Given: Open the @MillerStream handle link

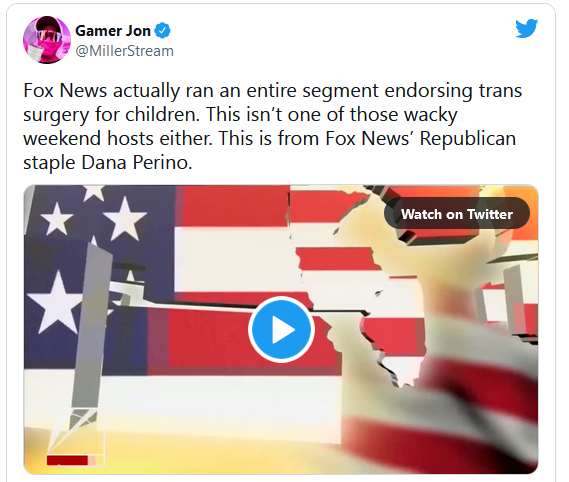Looking at the screenshot, I should pyautogui.click(x=124, y=51).
